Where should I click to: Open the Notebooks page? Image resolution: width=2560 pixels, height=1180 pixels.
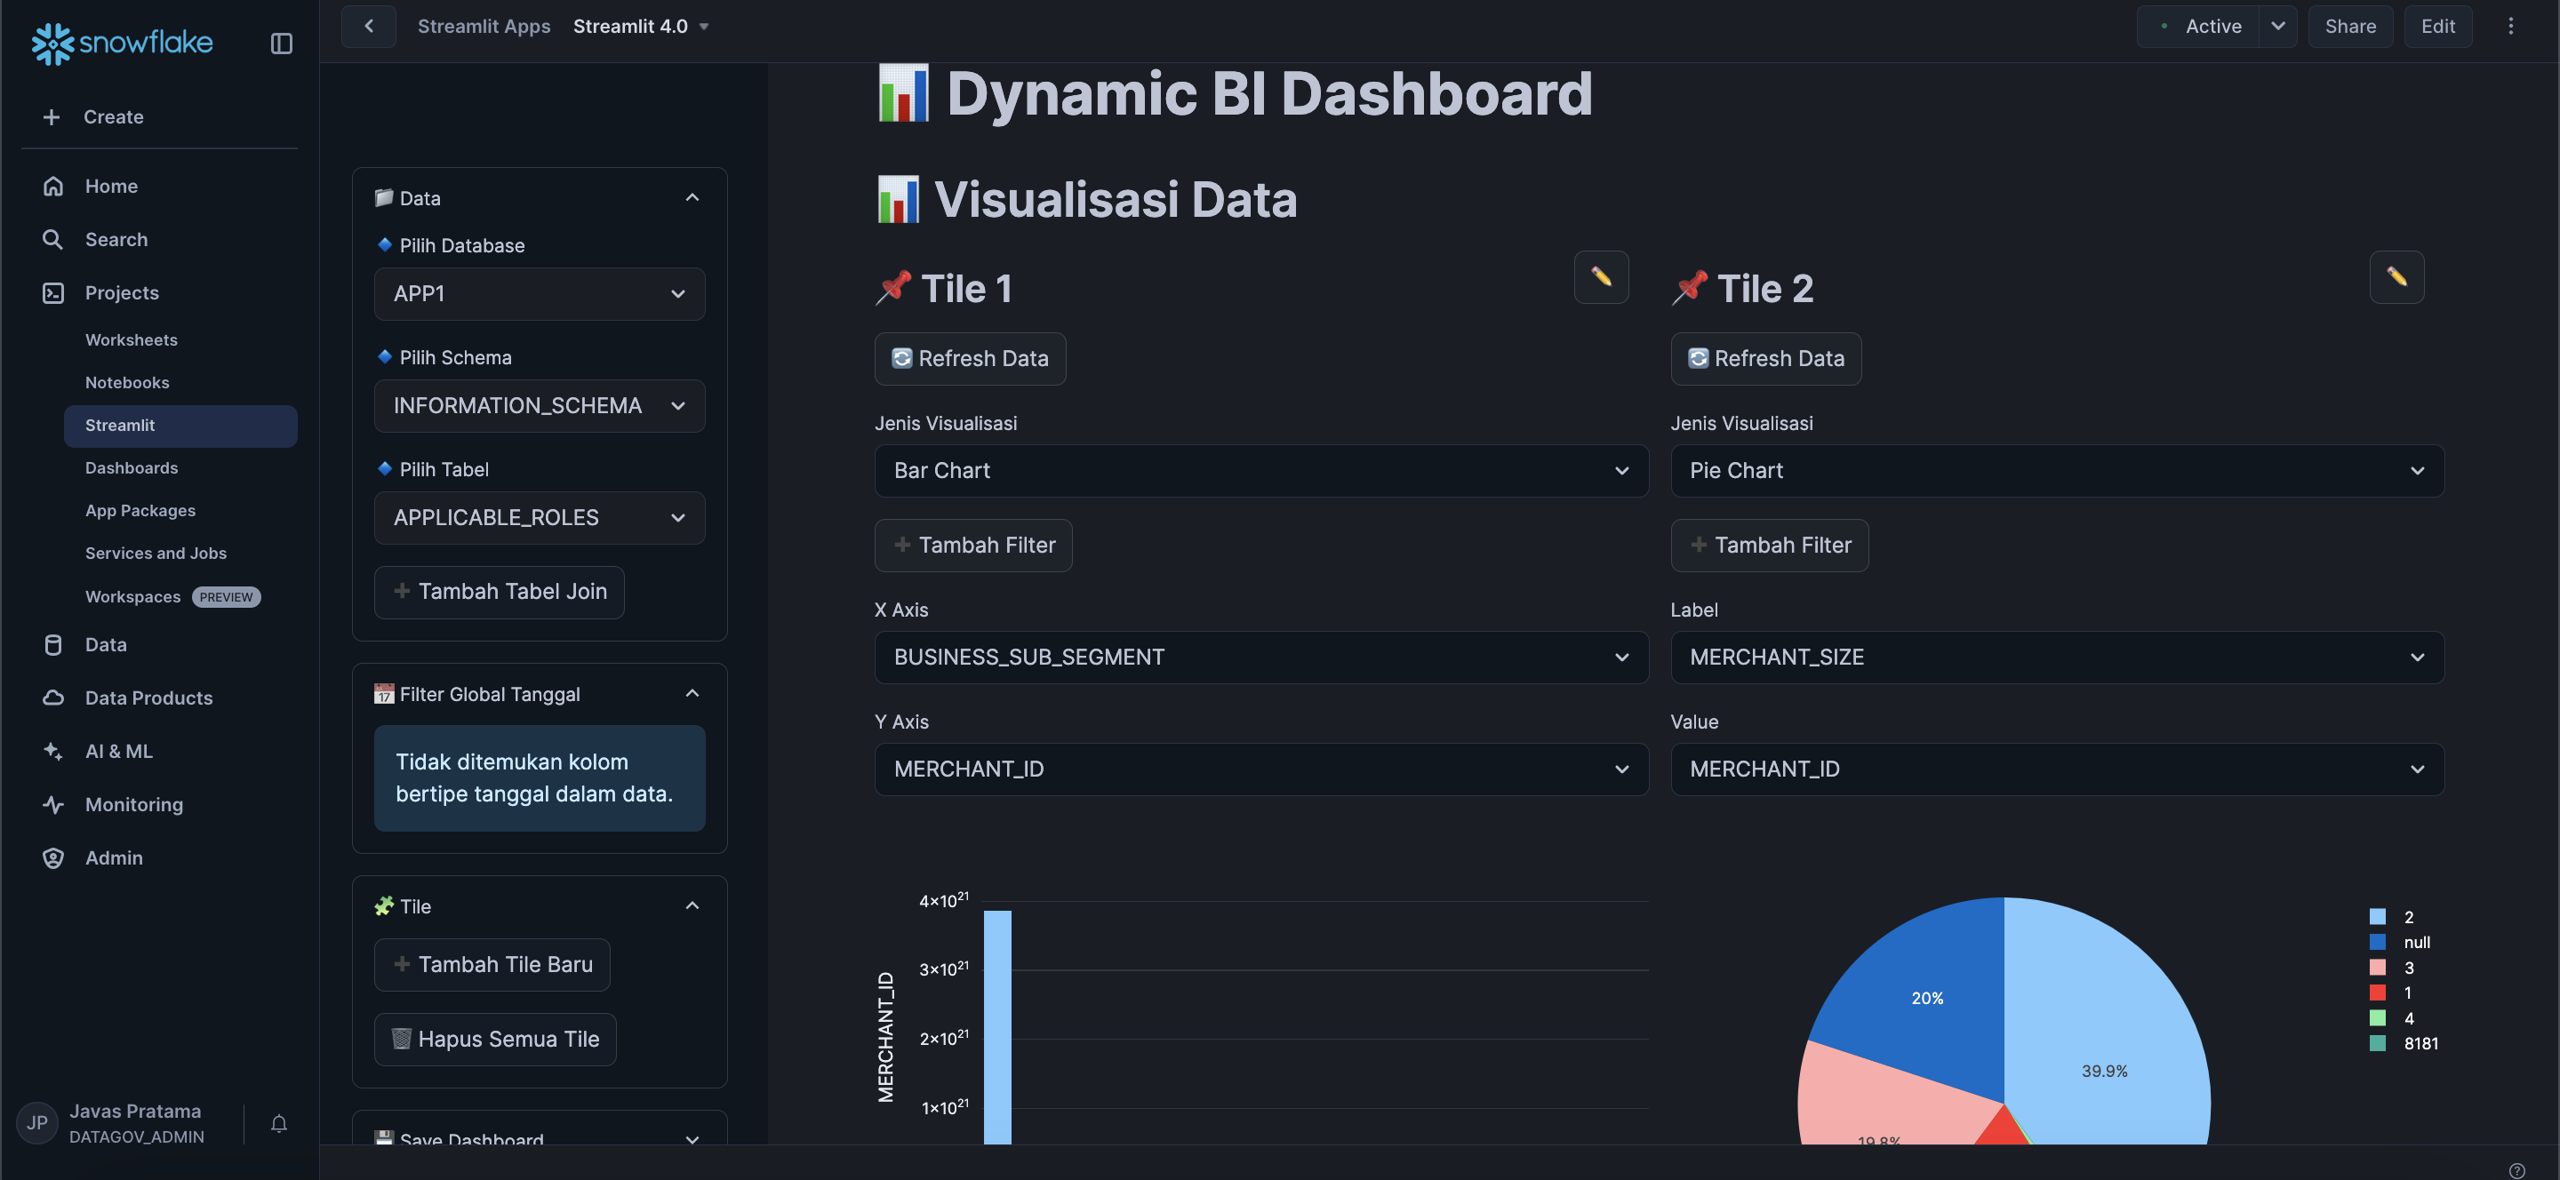pyautogui.click(x=127, y=383)
